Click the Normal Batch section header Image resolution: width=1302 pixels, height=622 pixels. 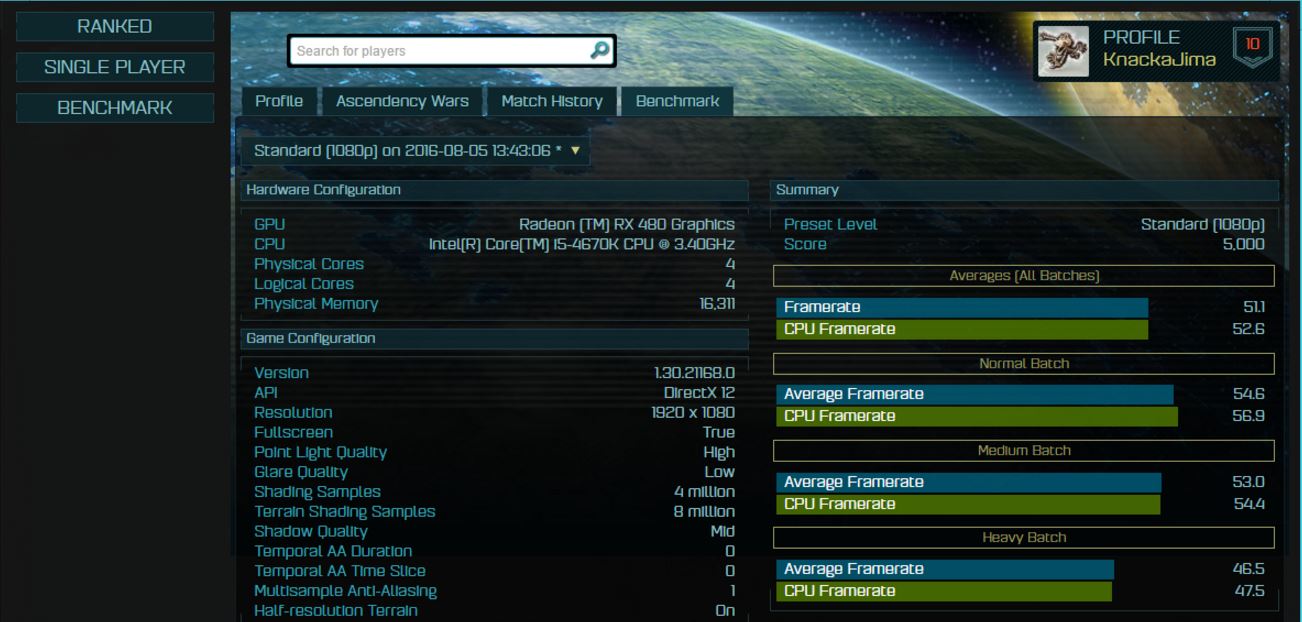(x=1024, y=363)
